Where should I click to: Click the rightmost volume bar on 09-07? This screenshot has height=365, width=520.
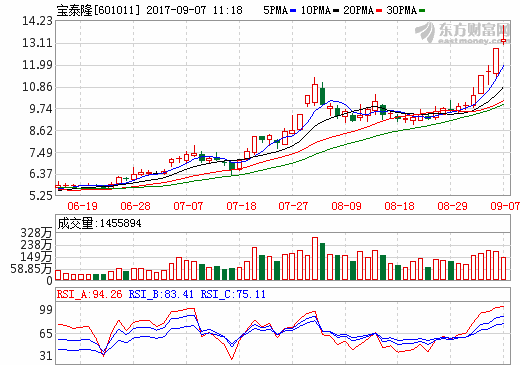click(x=503, y=269)
